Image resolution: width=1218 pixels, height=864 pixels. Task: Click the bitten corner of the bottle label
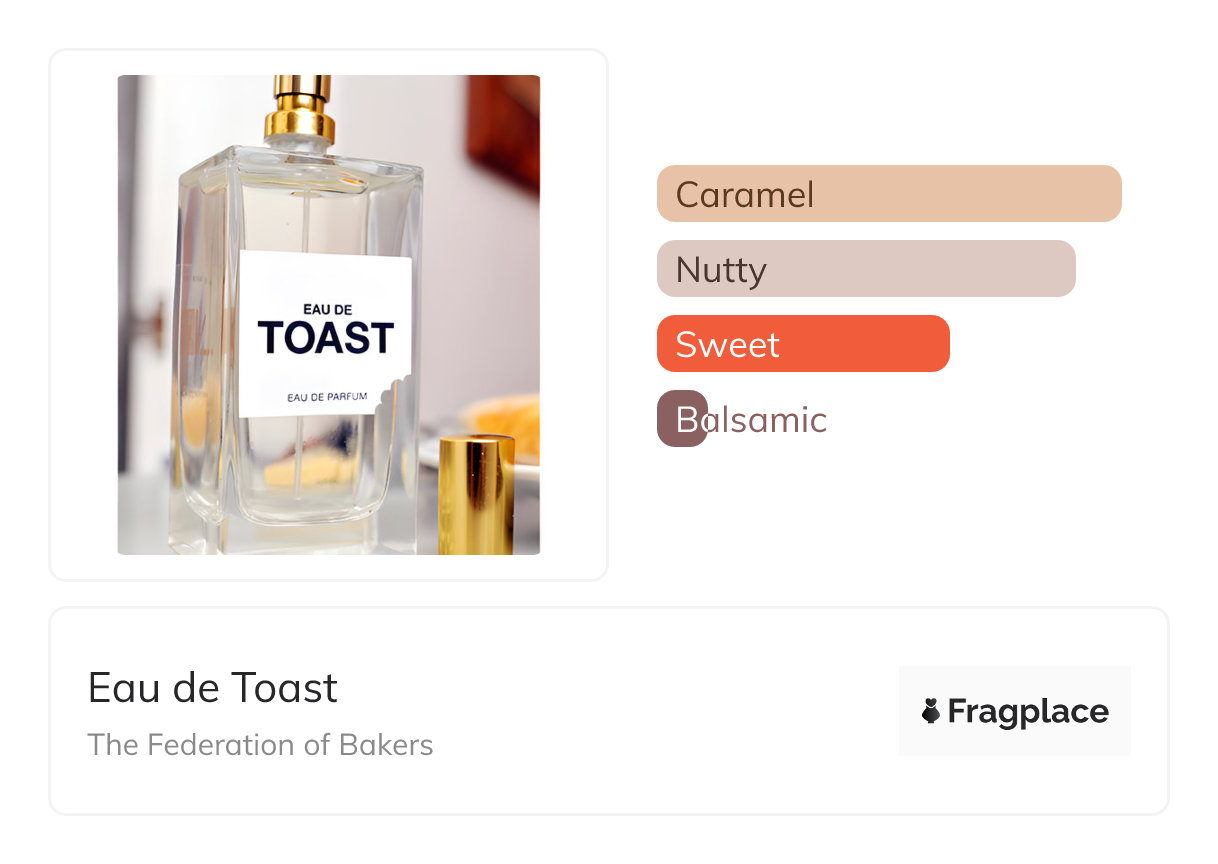point(393,393)
